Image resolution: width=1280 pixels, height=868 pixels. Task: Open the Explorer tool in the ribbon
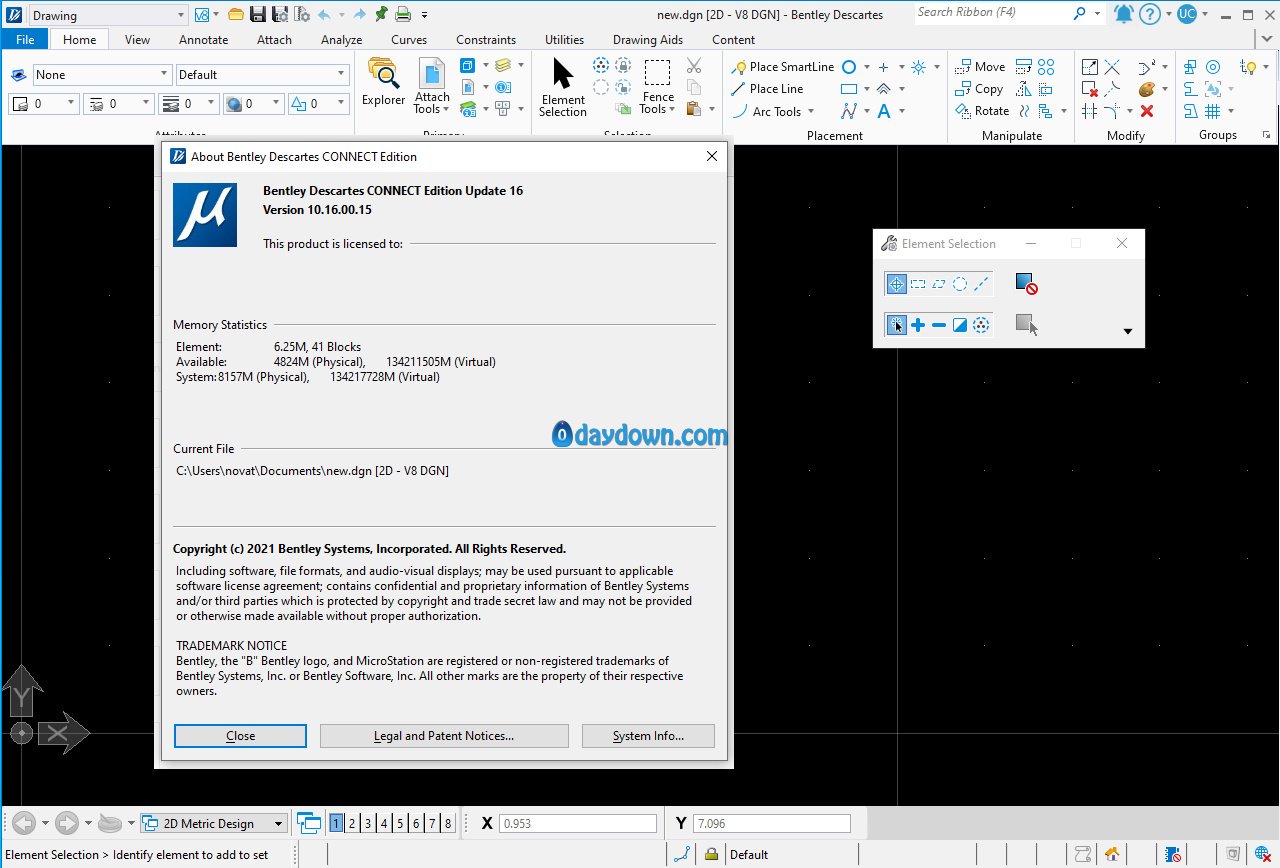point(383,82)
